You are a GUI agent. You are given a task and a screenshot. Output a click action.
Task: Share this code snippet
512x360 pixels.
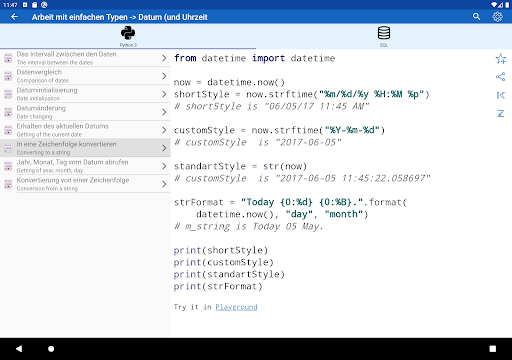click(500, 77)
